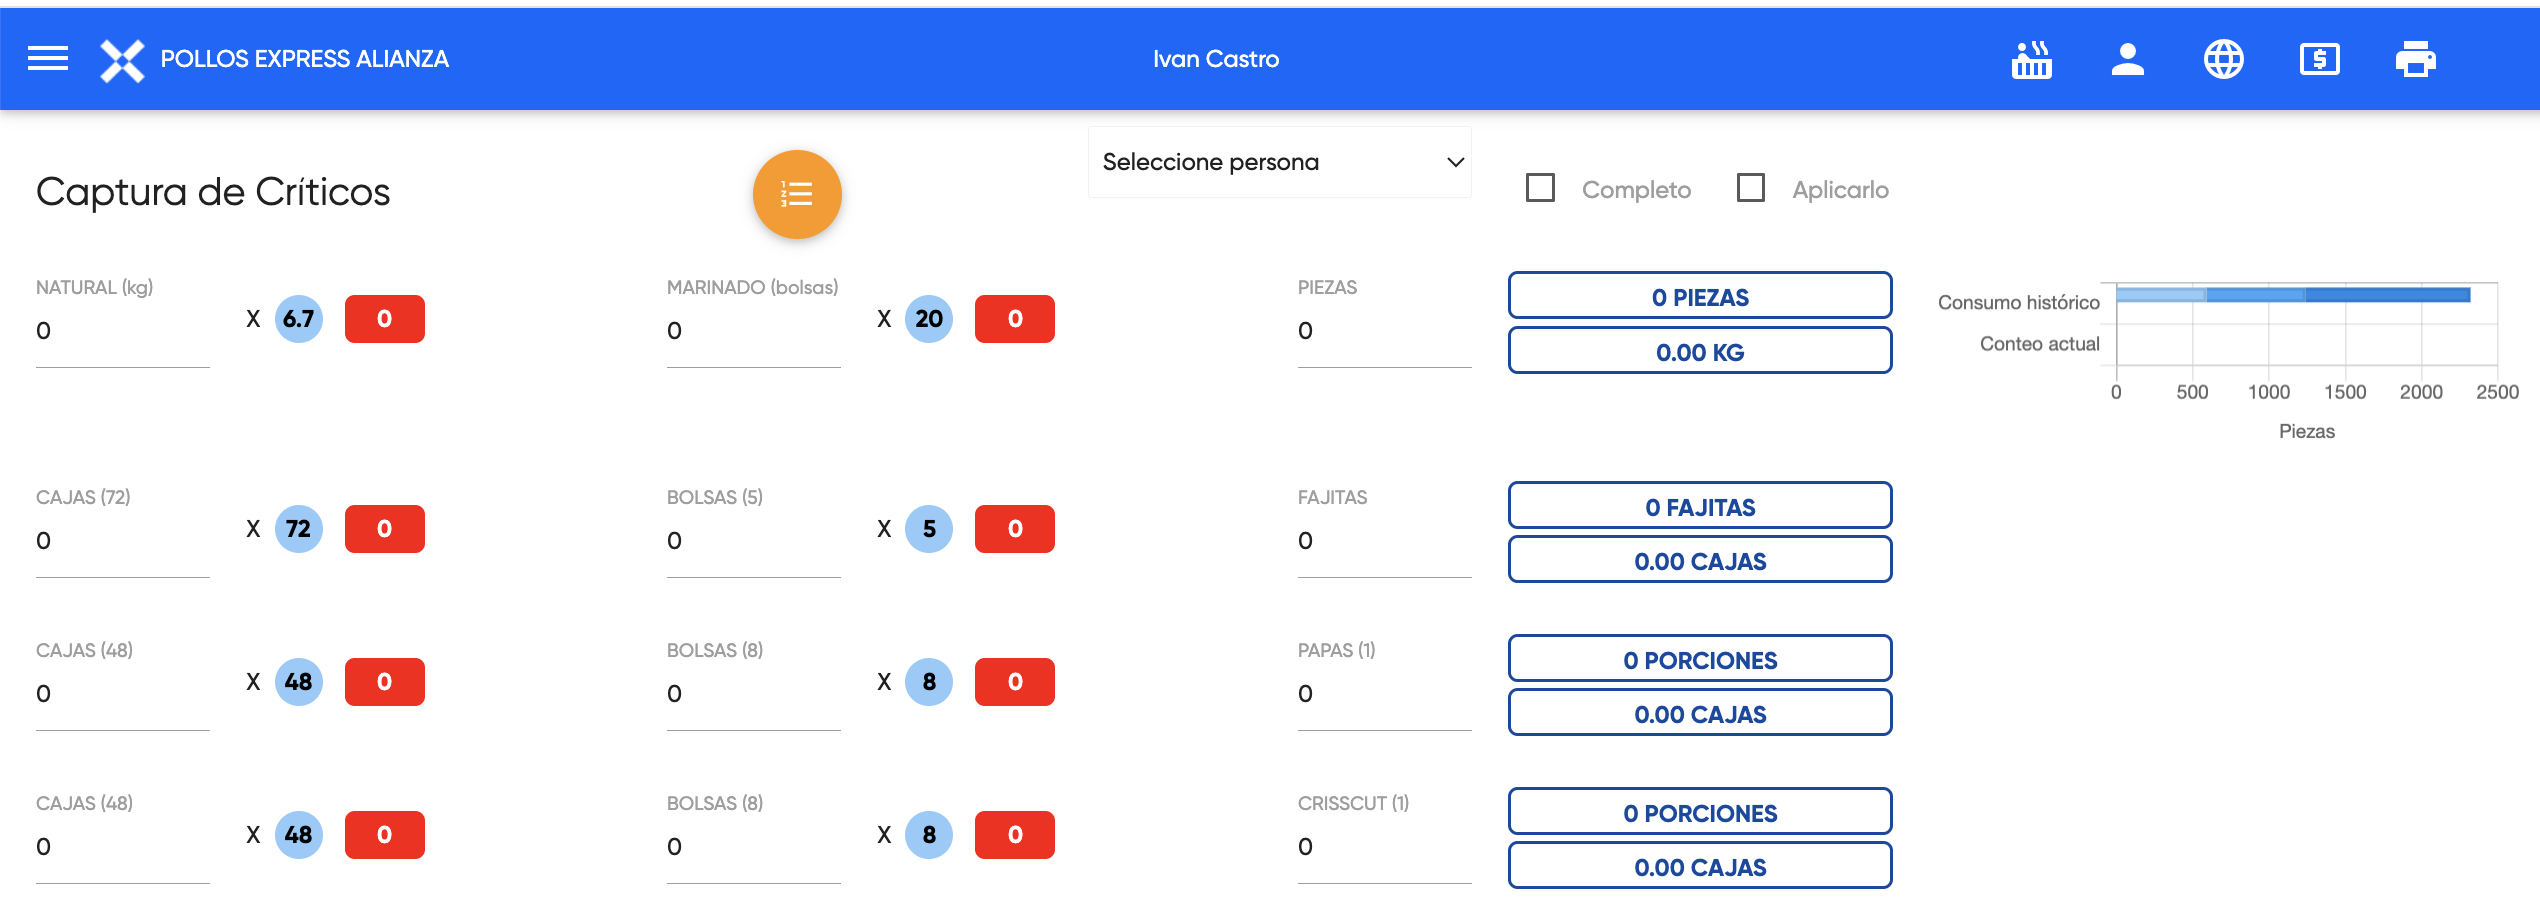Enable the Completo checkbox

pos(1540,188)
